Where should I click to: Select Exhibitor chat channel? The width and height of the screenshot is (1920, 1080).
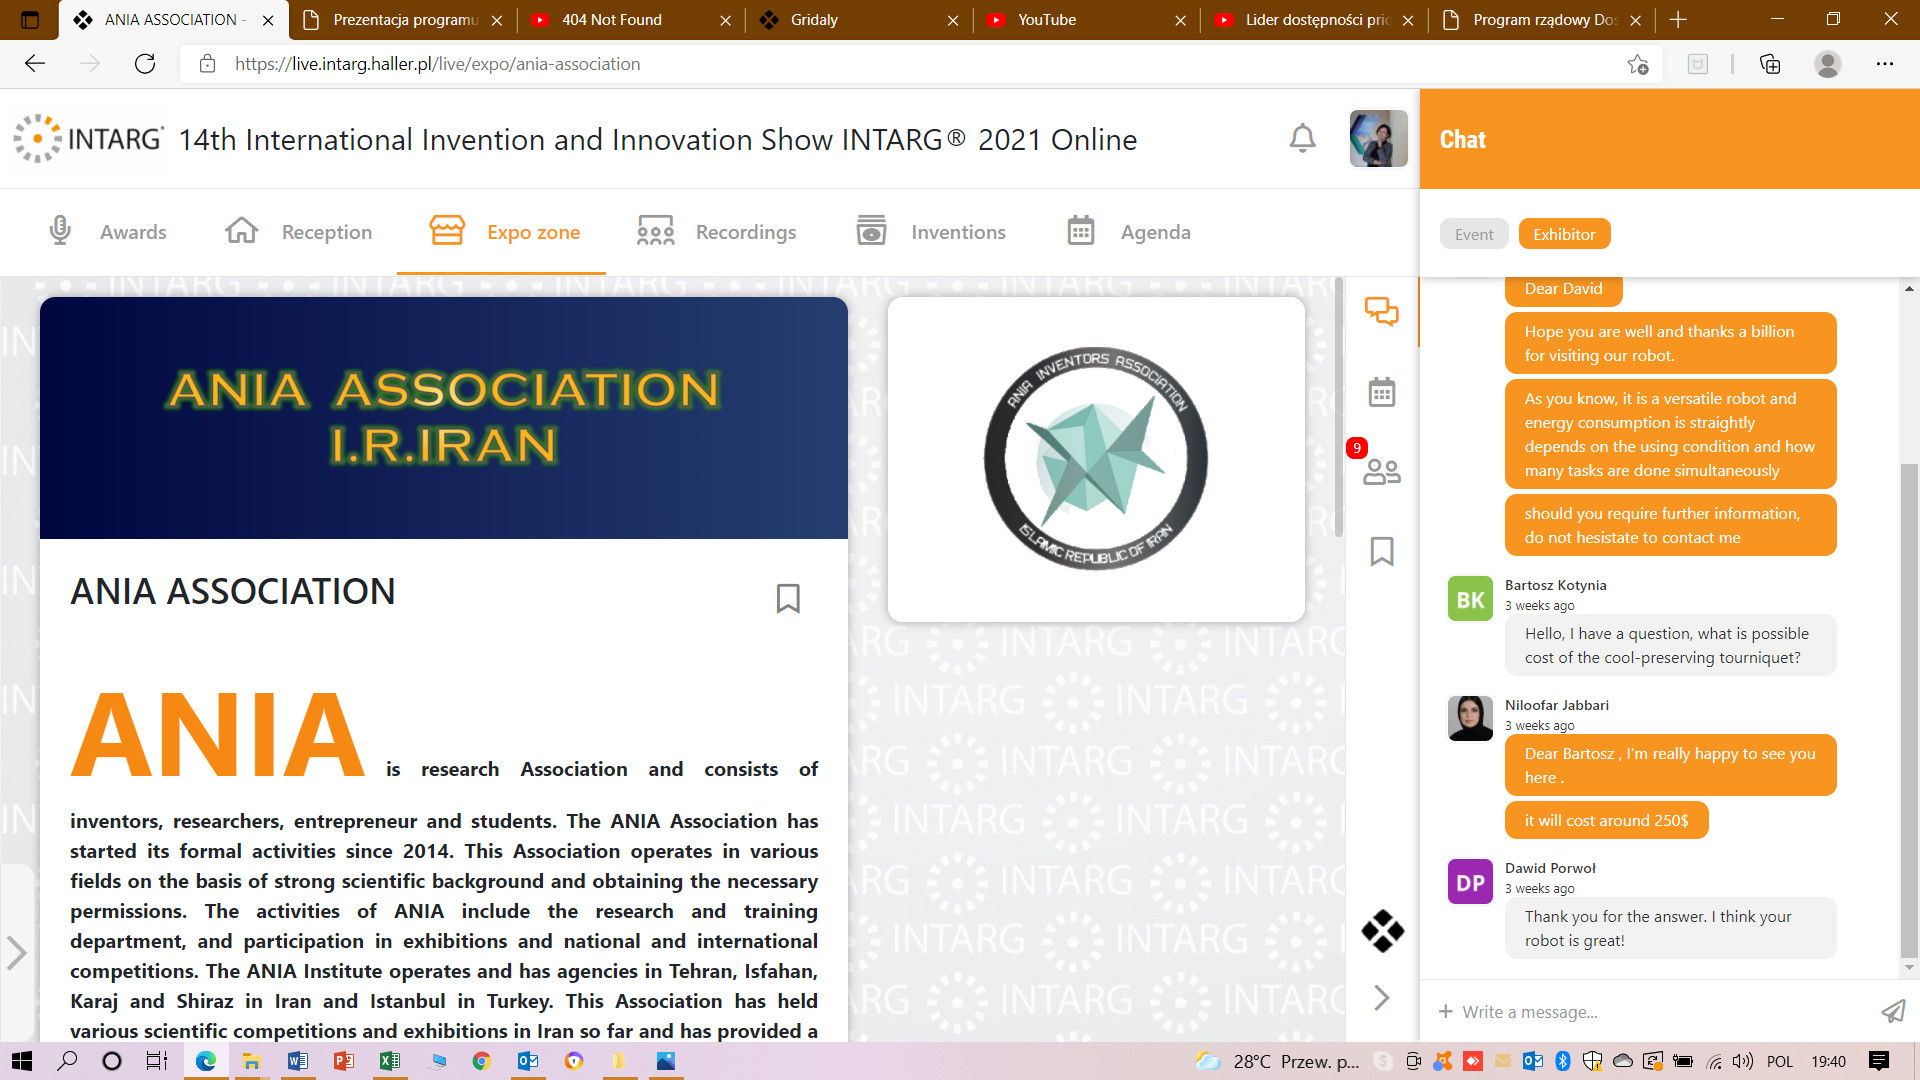tap(1564, 234)
